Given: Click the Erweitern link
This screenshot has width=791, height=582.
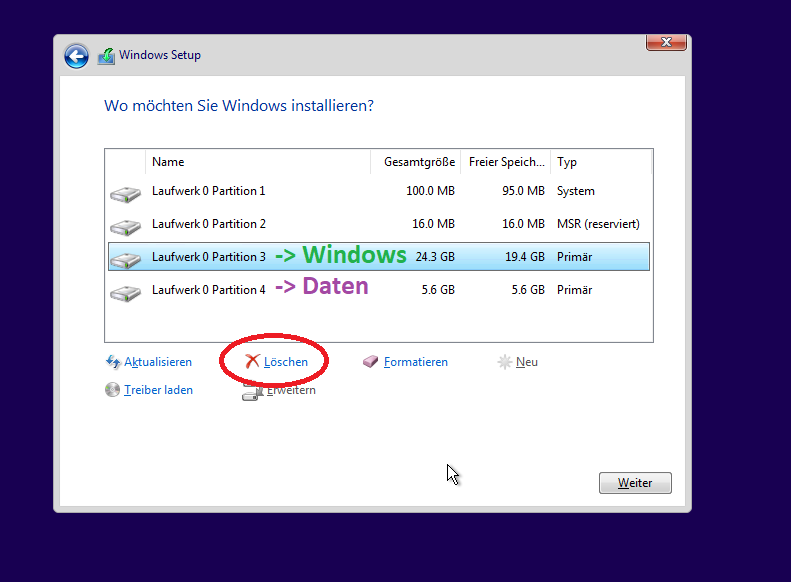Looking at the screenshot, I should [x=291, y=390].
